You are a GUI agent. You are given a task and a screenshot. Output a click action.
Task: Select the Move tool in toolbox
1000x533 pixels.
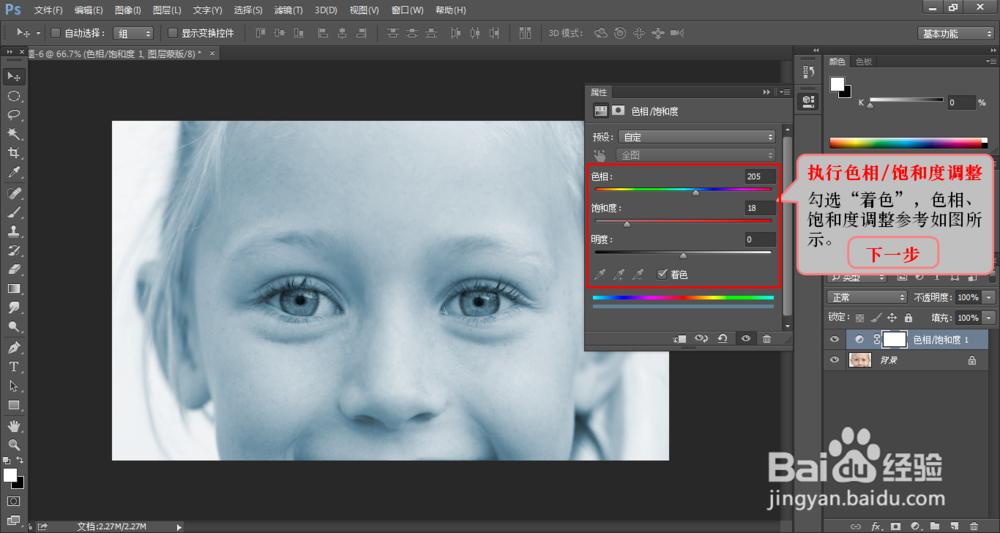(x=13, y=77)
